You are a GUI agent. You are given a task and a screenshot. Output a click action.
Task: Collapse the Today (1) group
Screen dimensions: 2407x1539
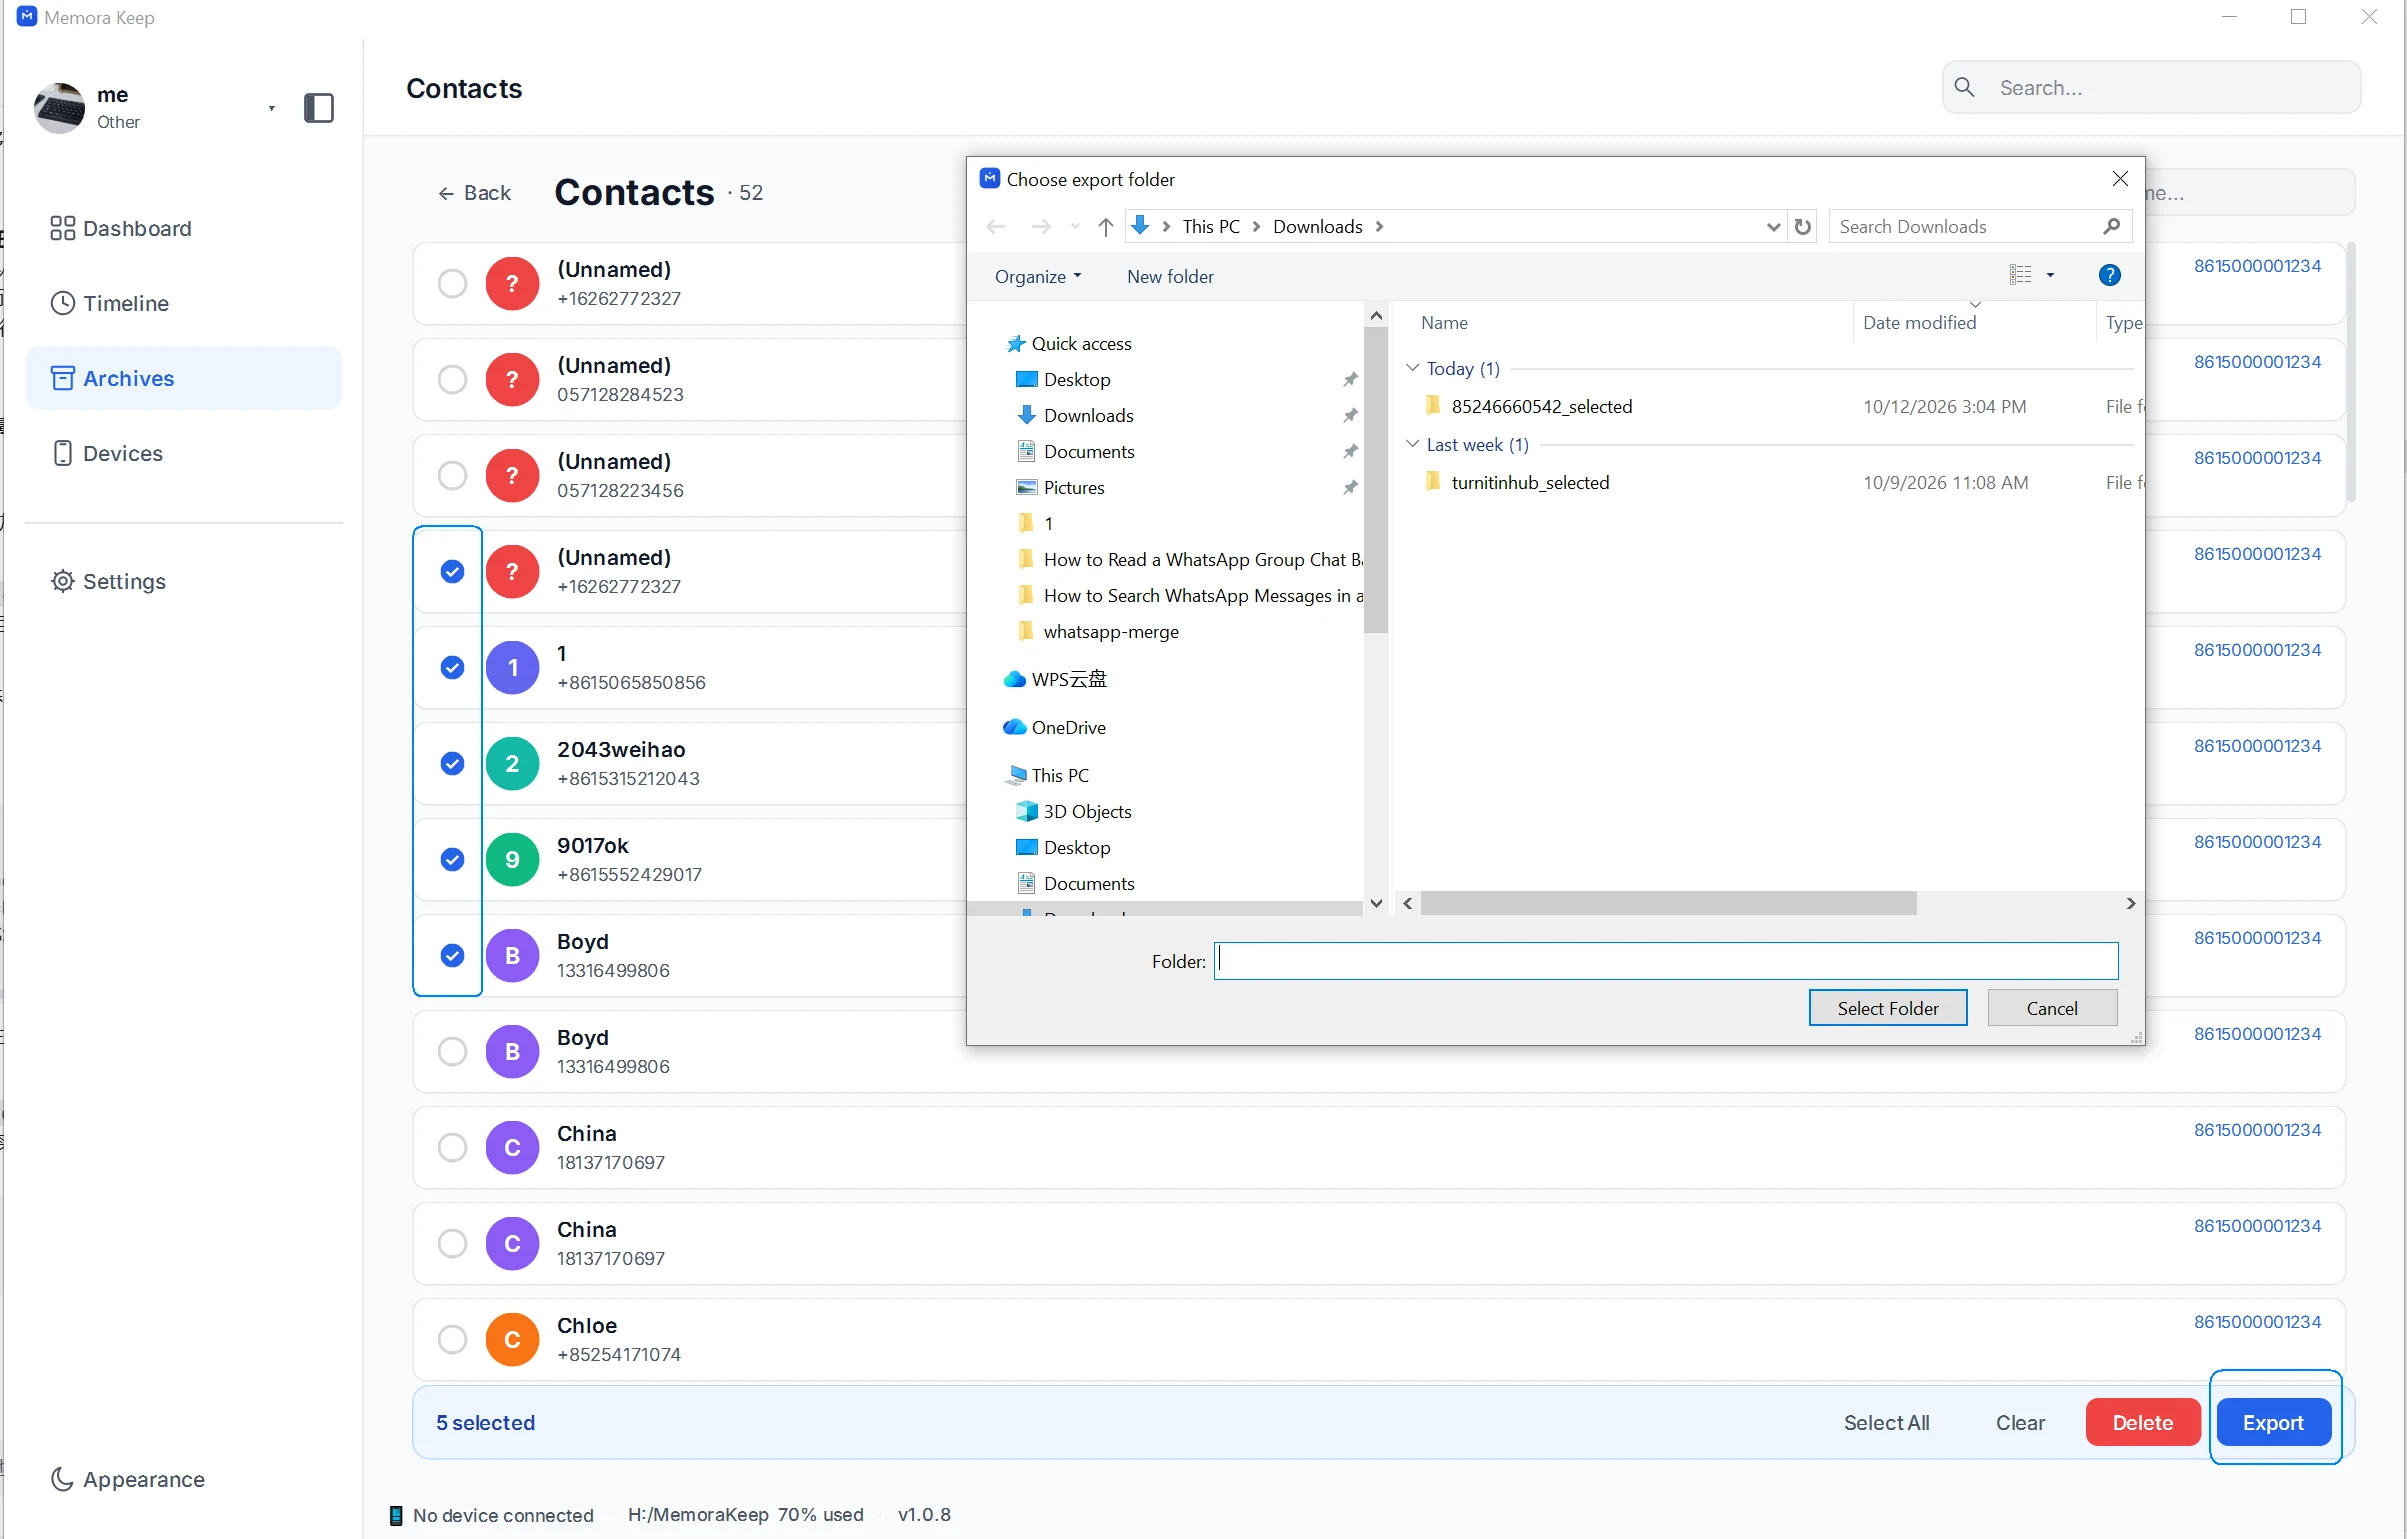(x=1412, y=368)
